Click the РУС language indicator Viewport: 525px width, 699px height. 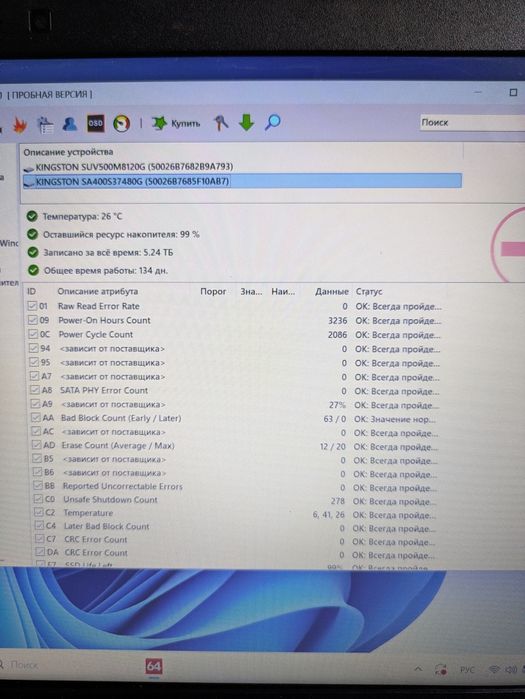(467, 670)
